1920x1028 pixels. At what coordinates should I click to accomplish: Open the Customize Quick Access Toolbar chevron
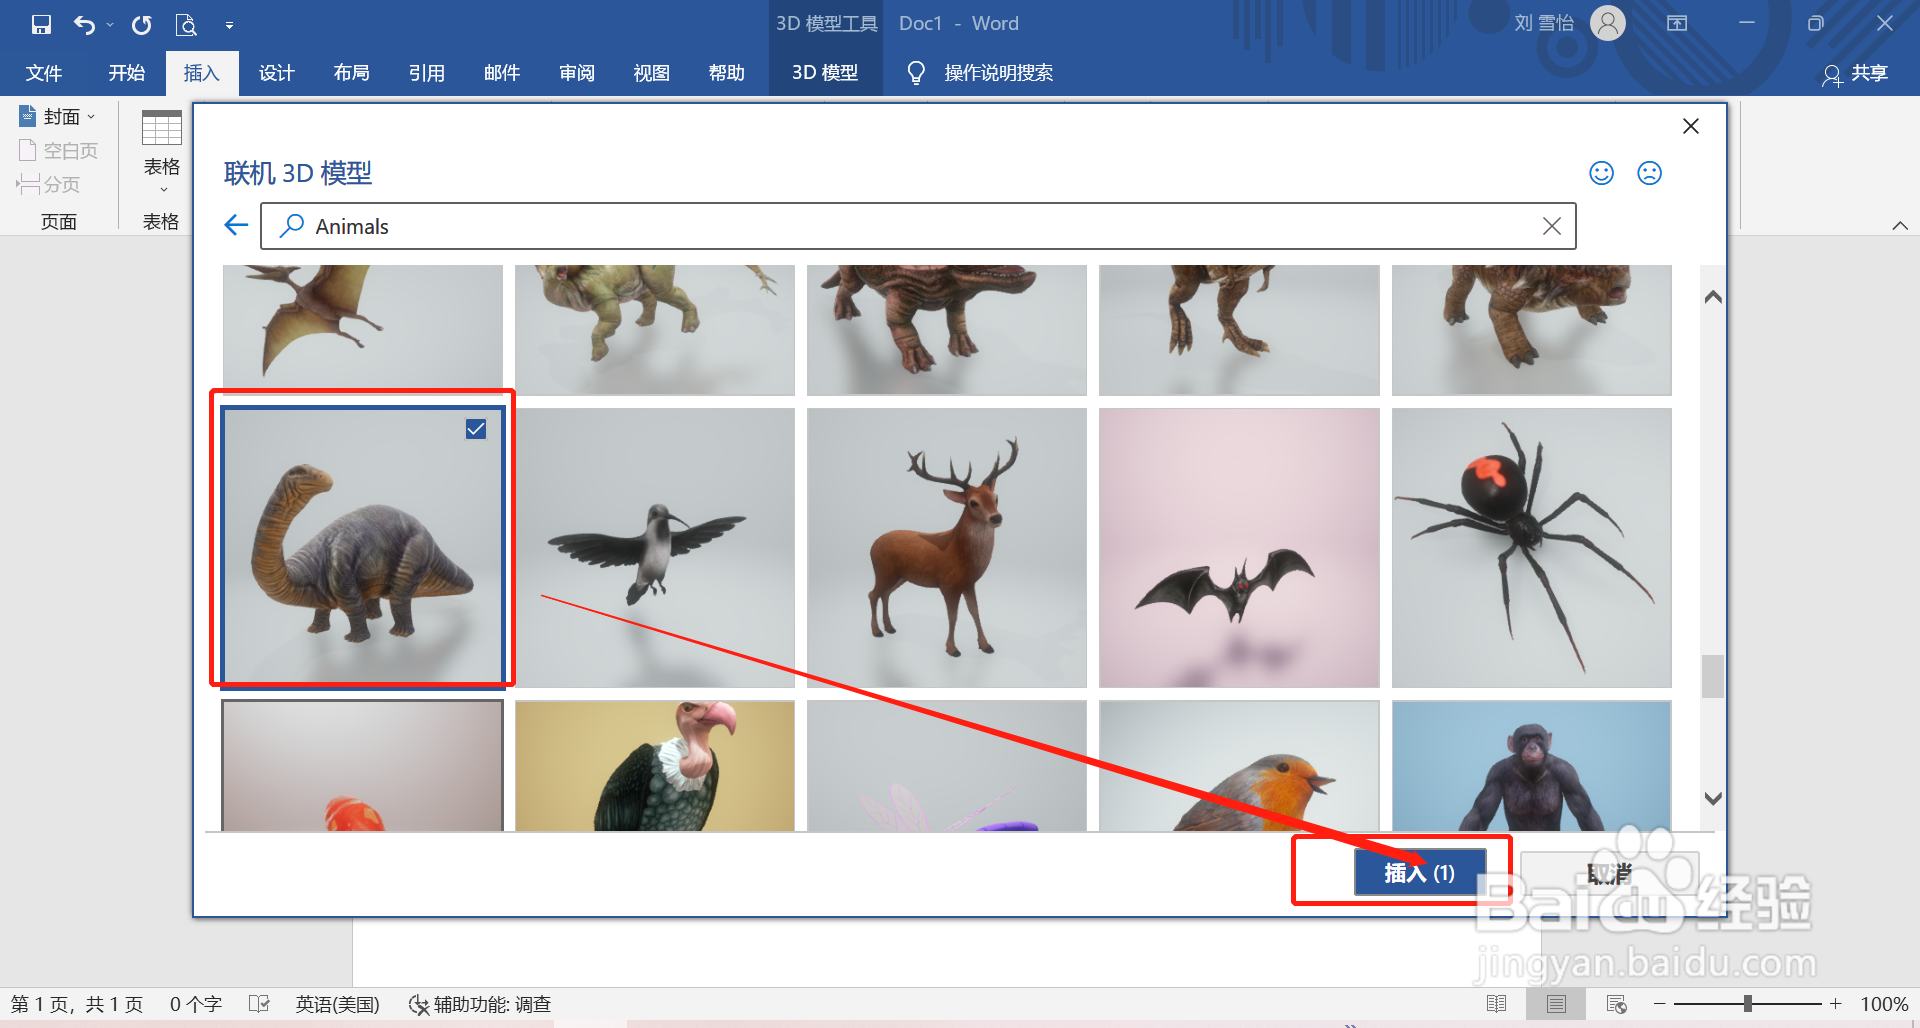pos(230,24)
